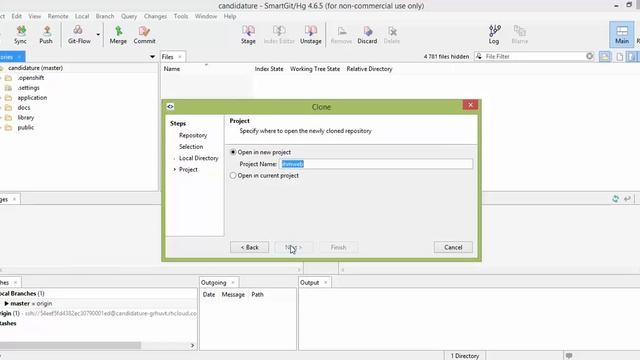
Task: Select the .openshift folder
Action: point(30,78)
